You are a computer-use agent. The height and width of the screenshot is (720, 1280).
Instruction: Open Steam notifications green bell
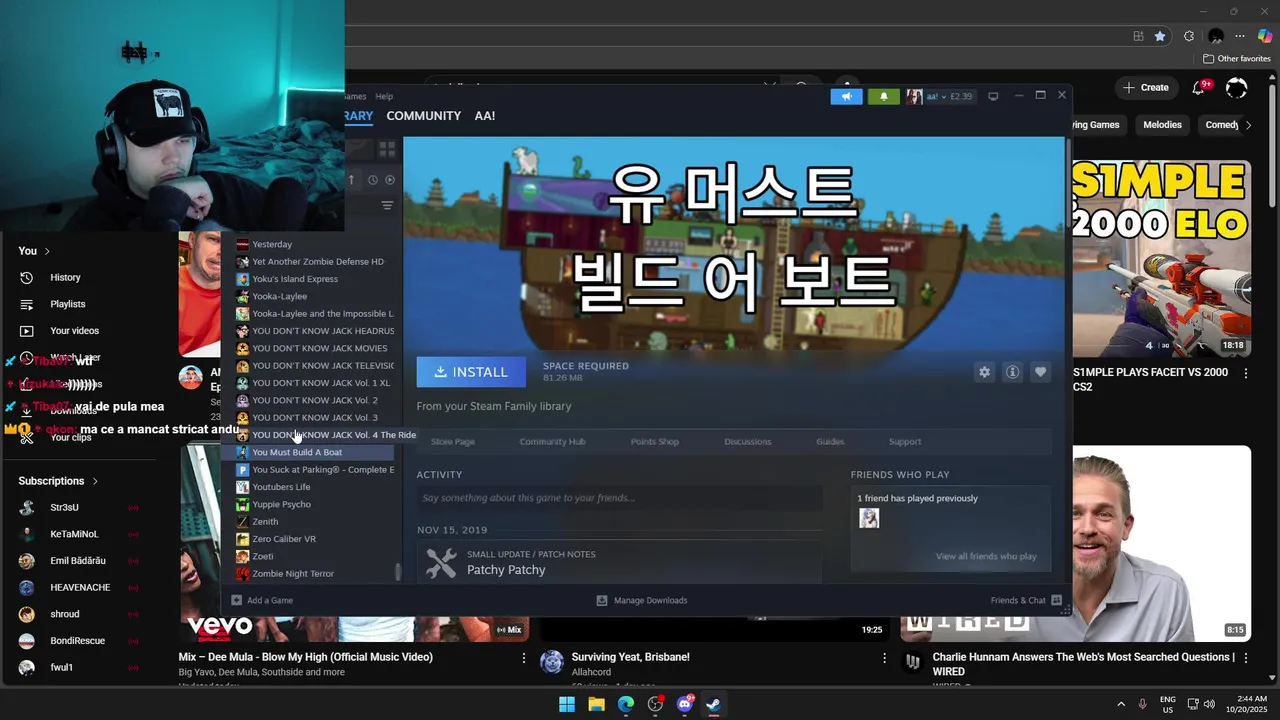[x=883, y=96]
